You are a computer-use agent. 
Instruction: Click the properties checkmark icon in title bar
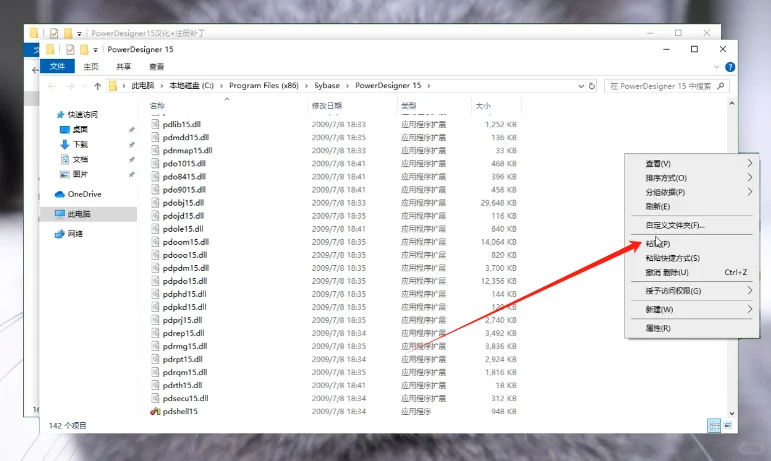click(x=70, y=50)
